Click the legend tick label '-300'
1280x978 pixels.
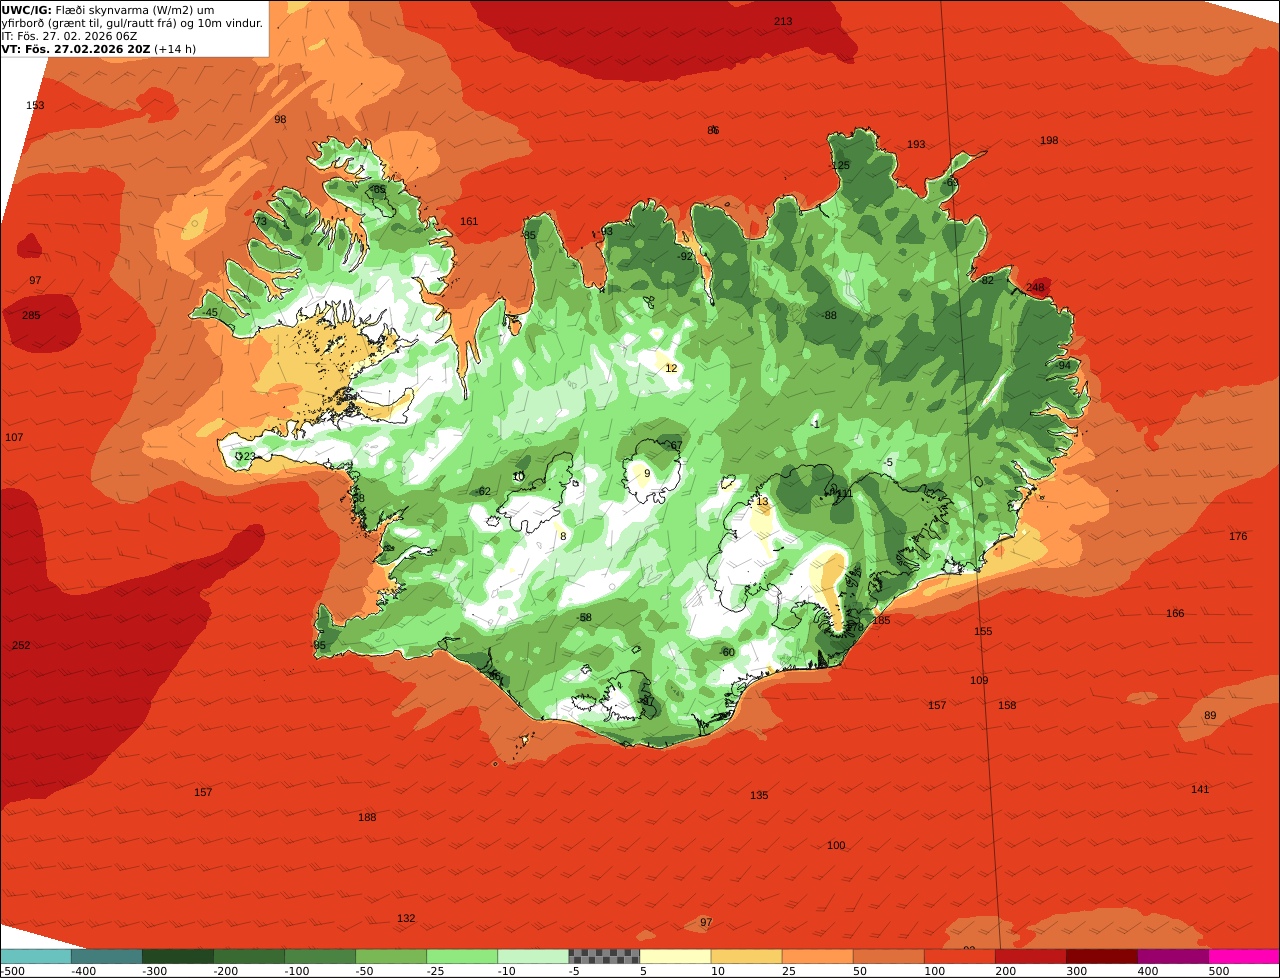(x=154, y=971)
